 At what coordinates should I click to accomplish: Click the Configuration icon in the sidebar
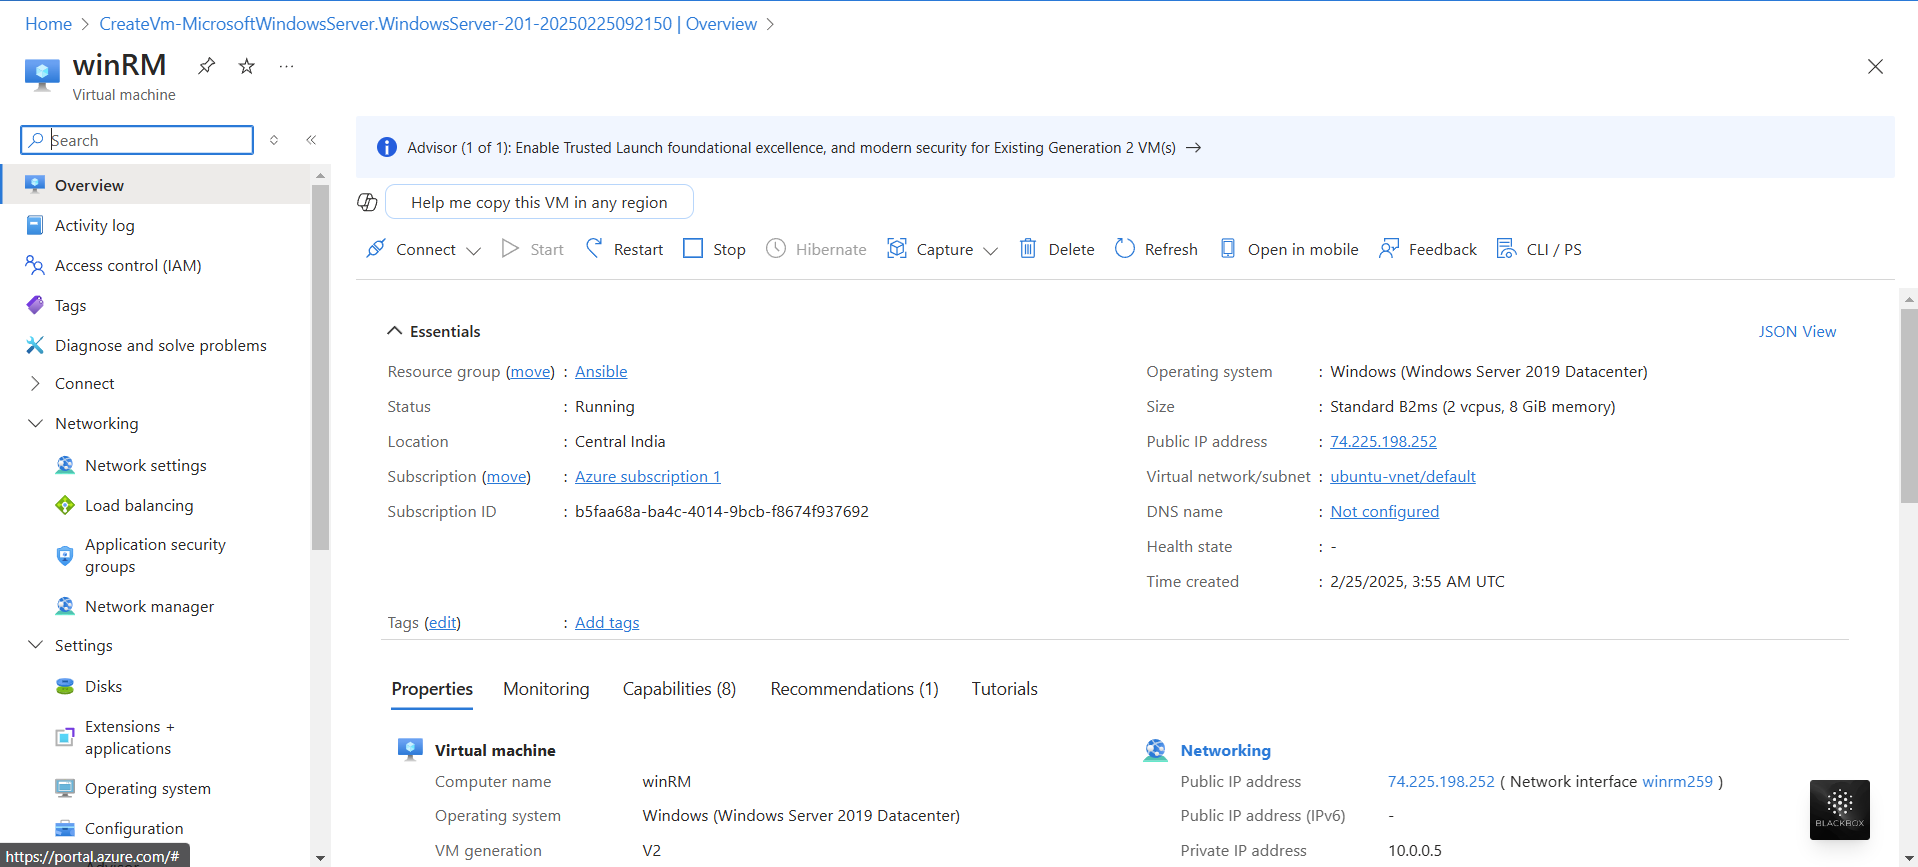click(65, 828)
